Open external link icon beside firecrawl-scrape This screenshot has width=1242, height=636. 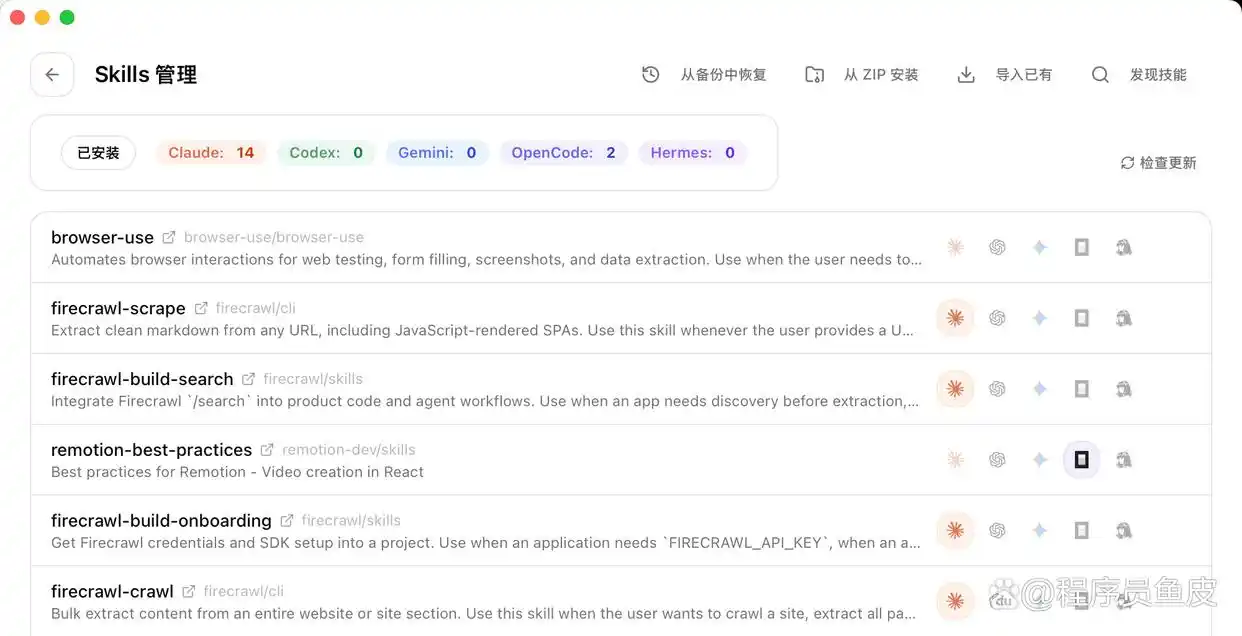[201, 308]
